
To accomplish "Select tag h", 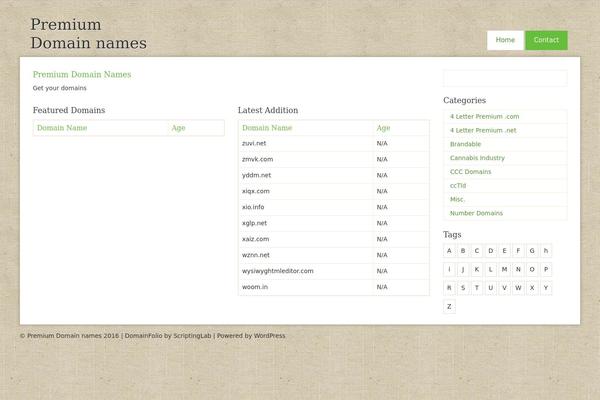I will click(x=546, y=251).
